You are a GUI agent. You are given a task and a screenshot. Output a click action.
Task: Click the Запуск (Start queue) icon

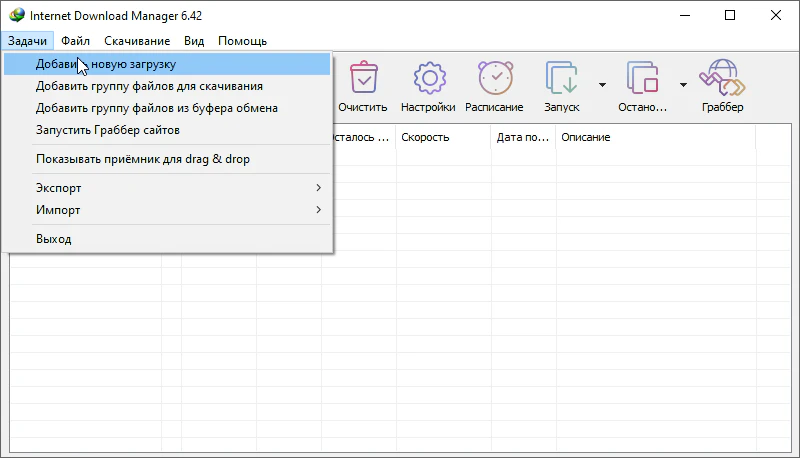coord(561,80)
